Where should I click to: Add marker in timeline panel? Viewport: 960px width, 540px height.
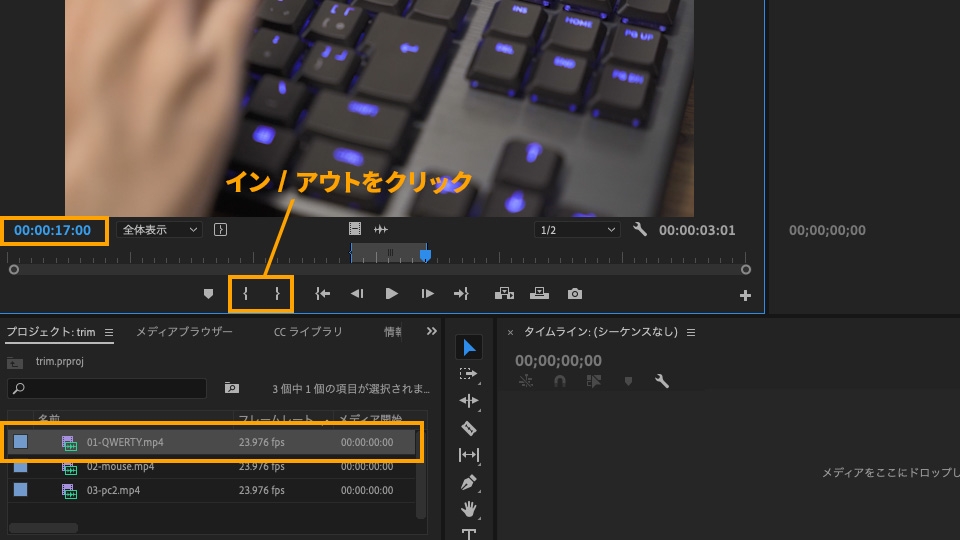tap(628, 381)
